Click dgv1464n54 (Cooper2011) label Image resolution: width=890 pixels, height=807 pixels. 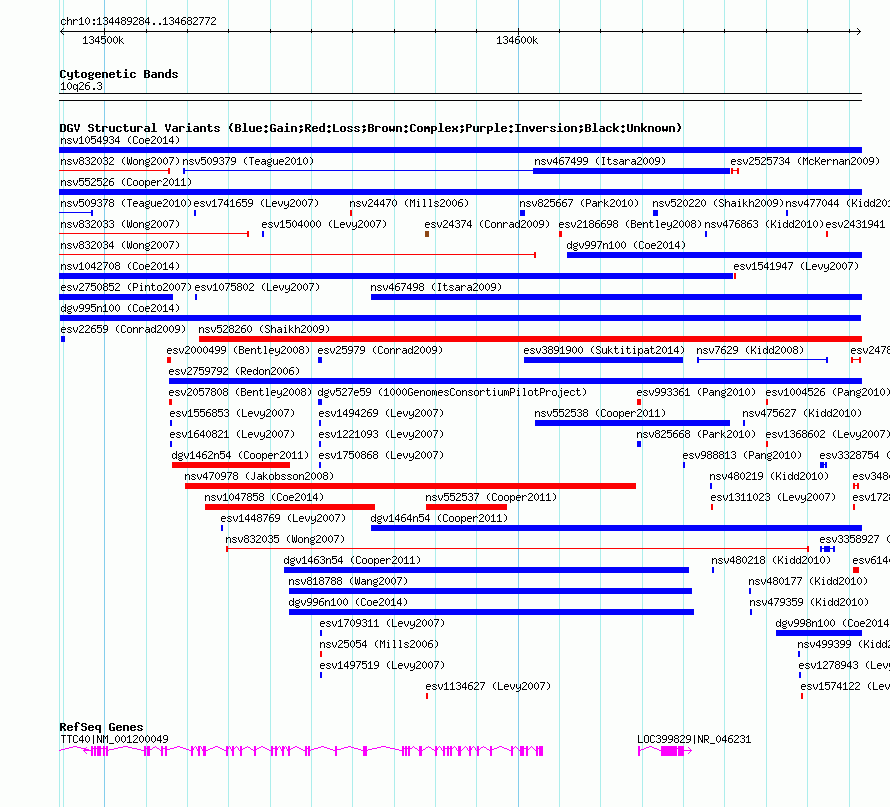tap(439, 518)
